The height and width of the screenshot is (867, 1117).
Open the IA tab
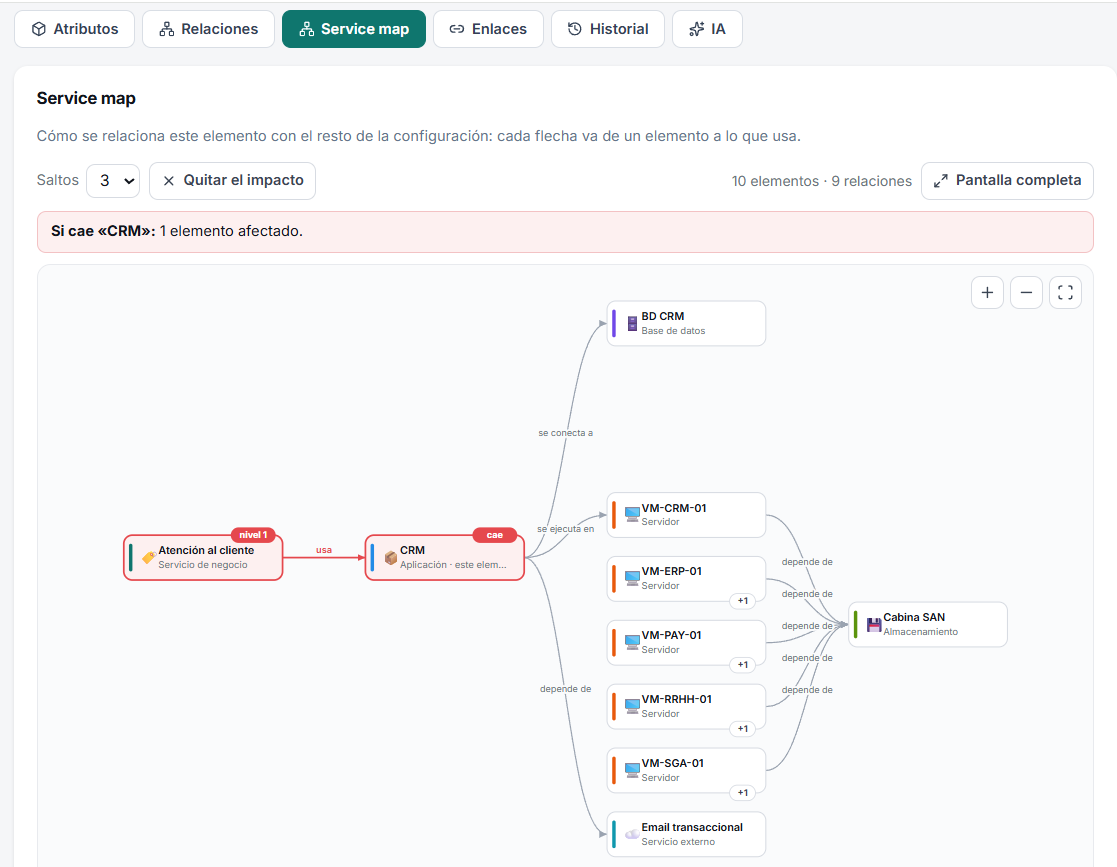click(x=707, y=29)
